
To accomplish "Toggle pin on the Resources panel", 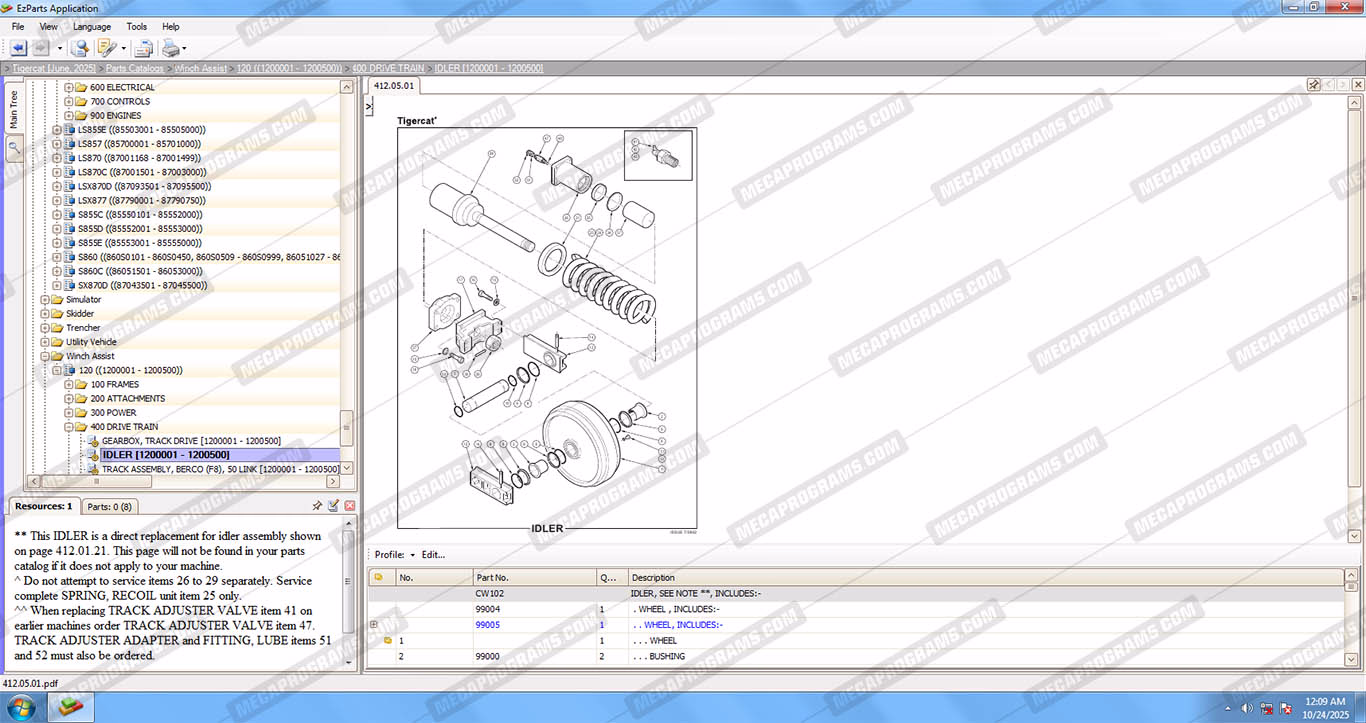I will [317, 506].
